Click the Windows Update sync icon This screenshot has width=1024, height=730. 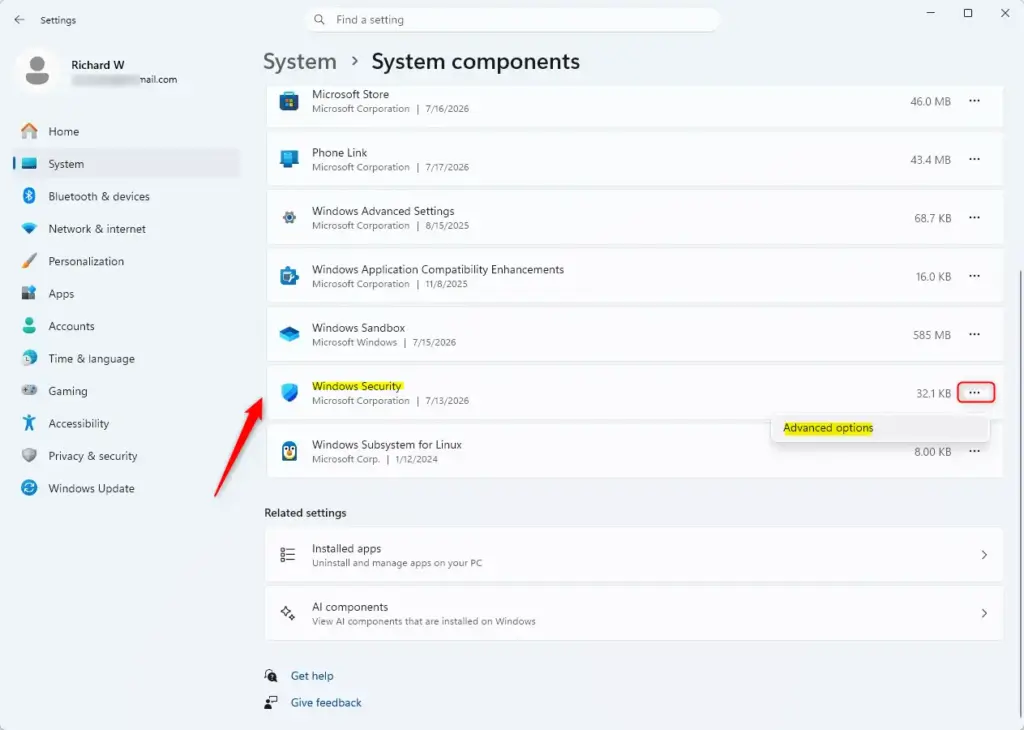[29, 488]
